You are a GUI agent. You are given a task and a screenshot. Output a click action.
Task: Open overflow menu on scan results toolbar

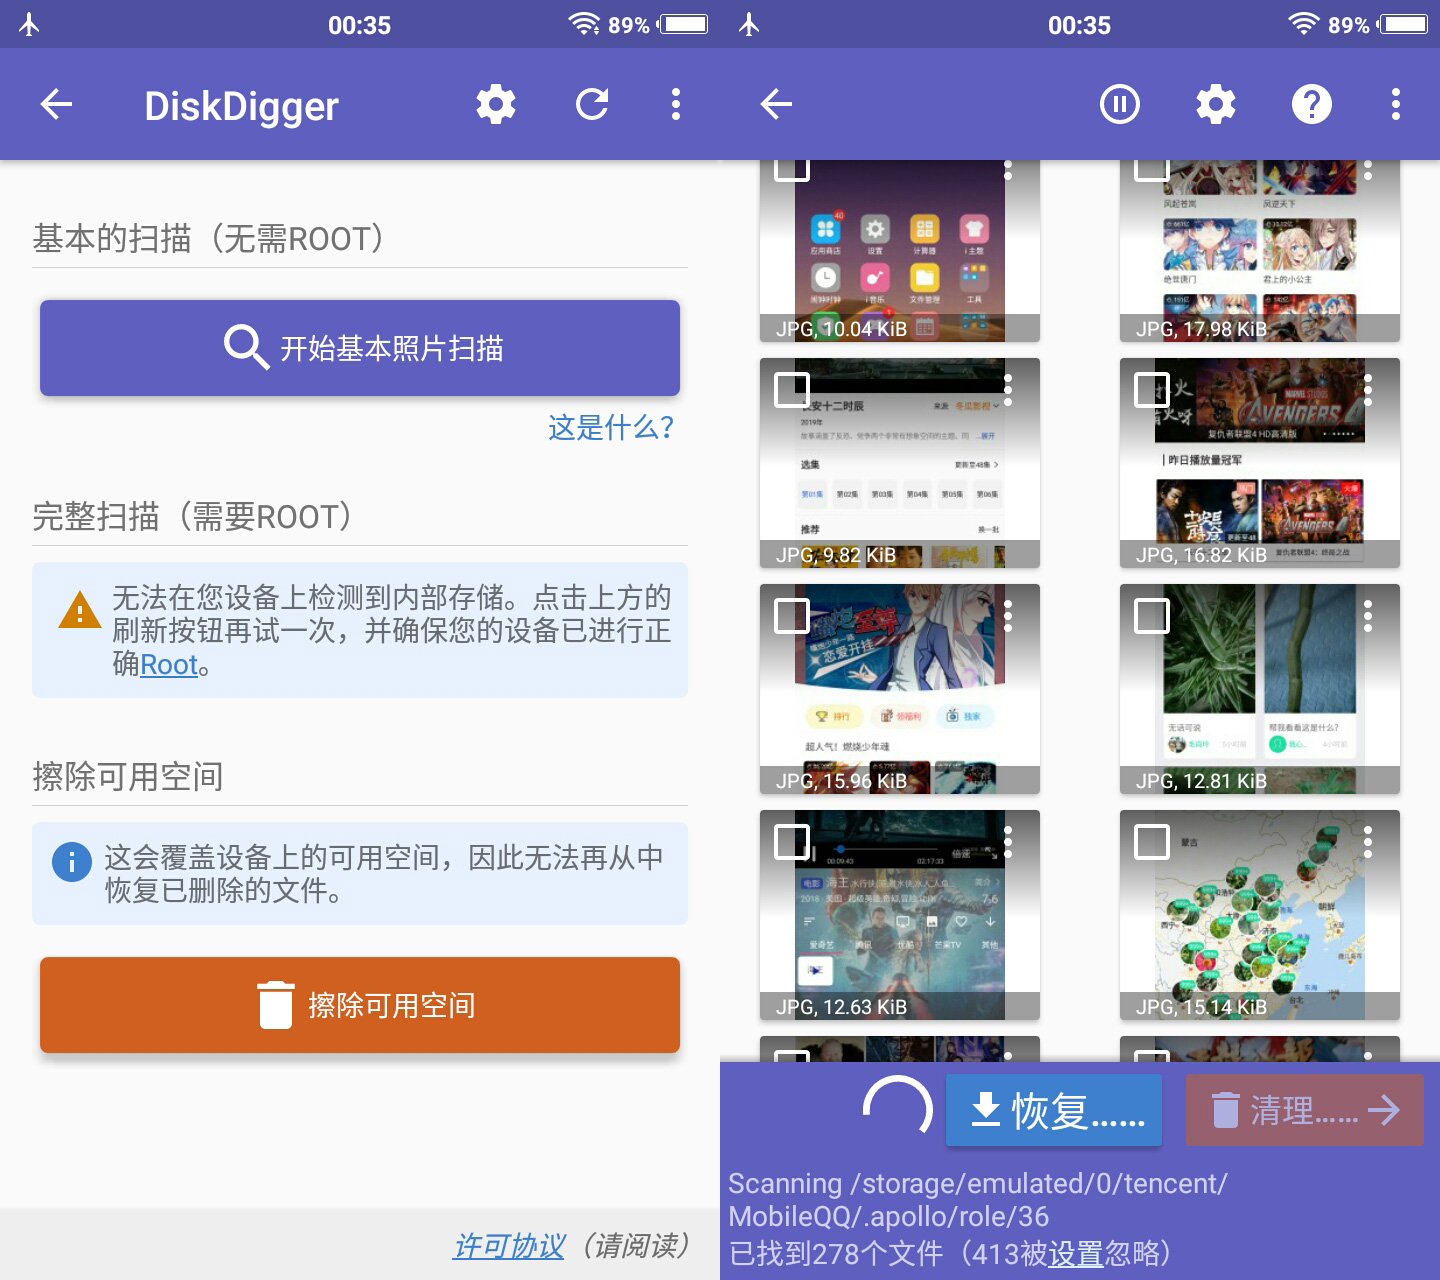point(1396,104)
